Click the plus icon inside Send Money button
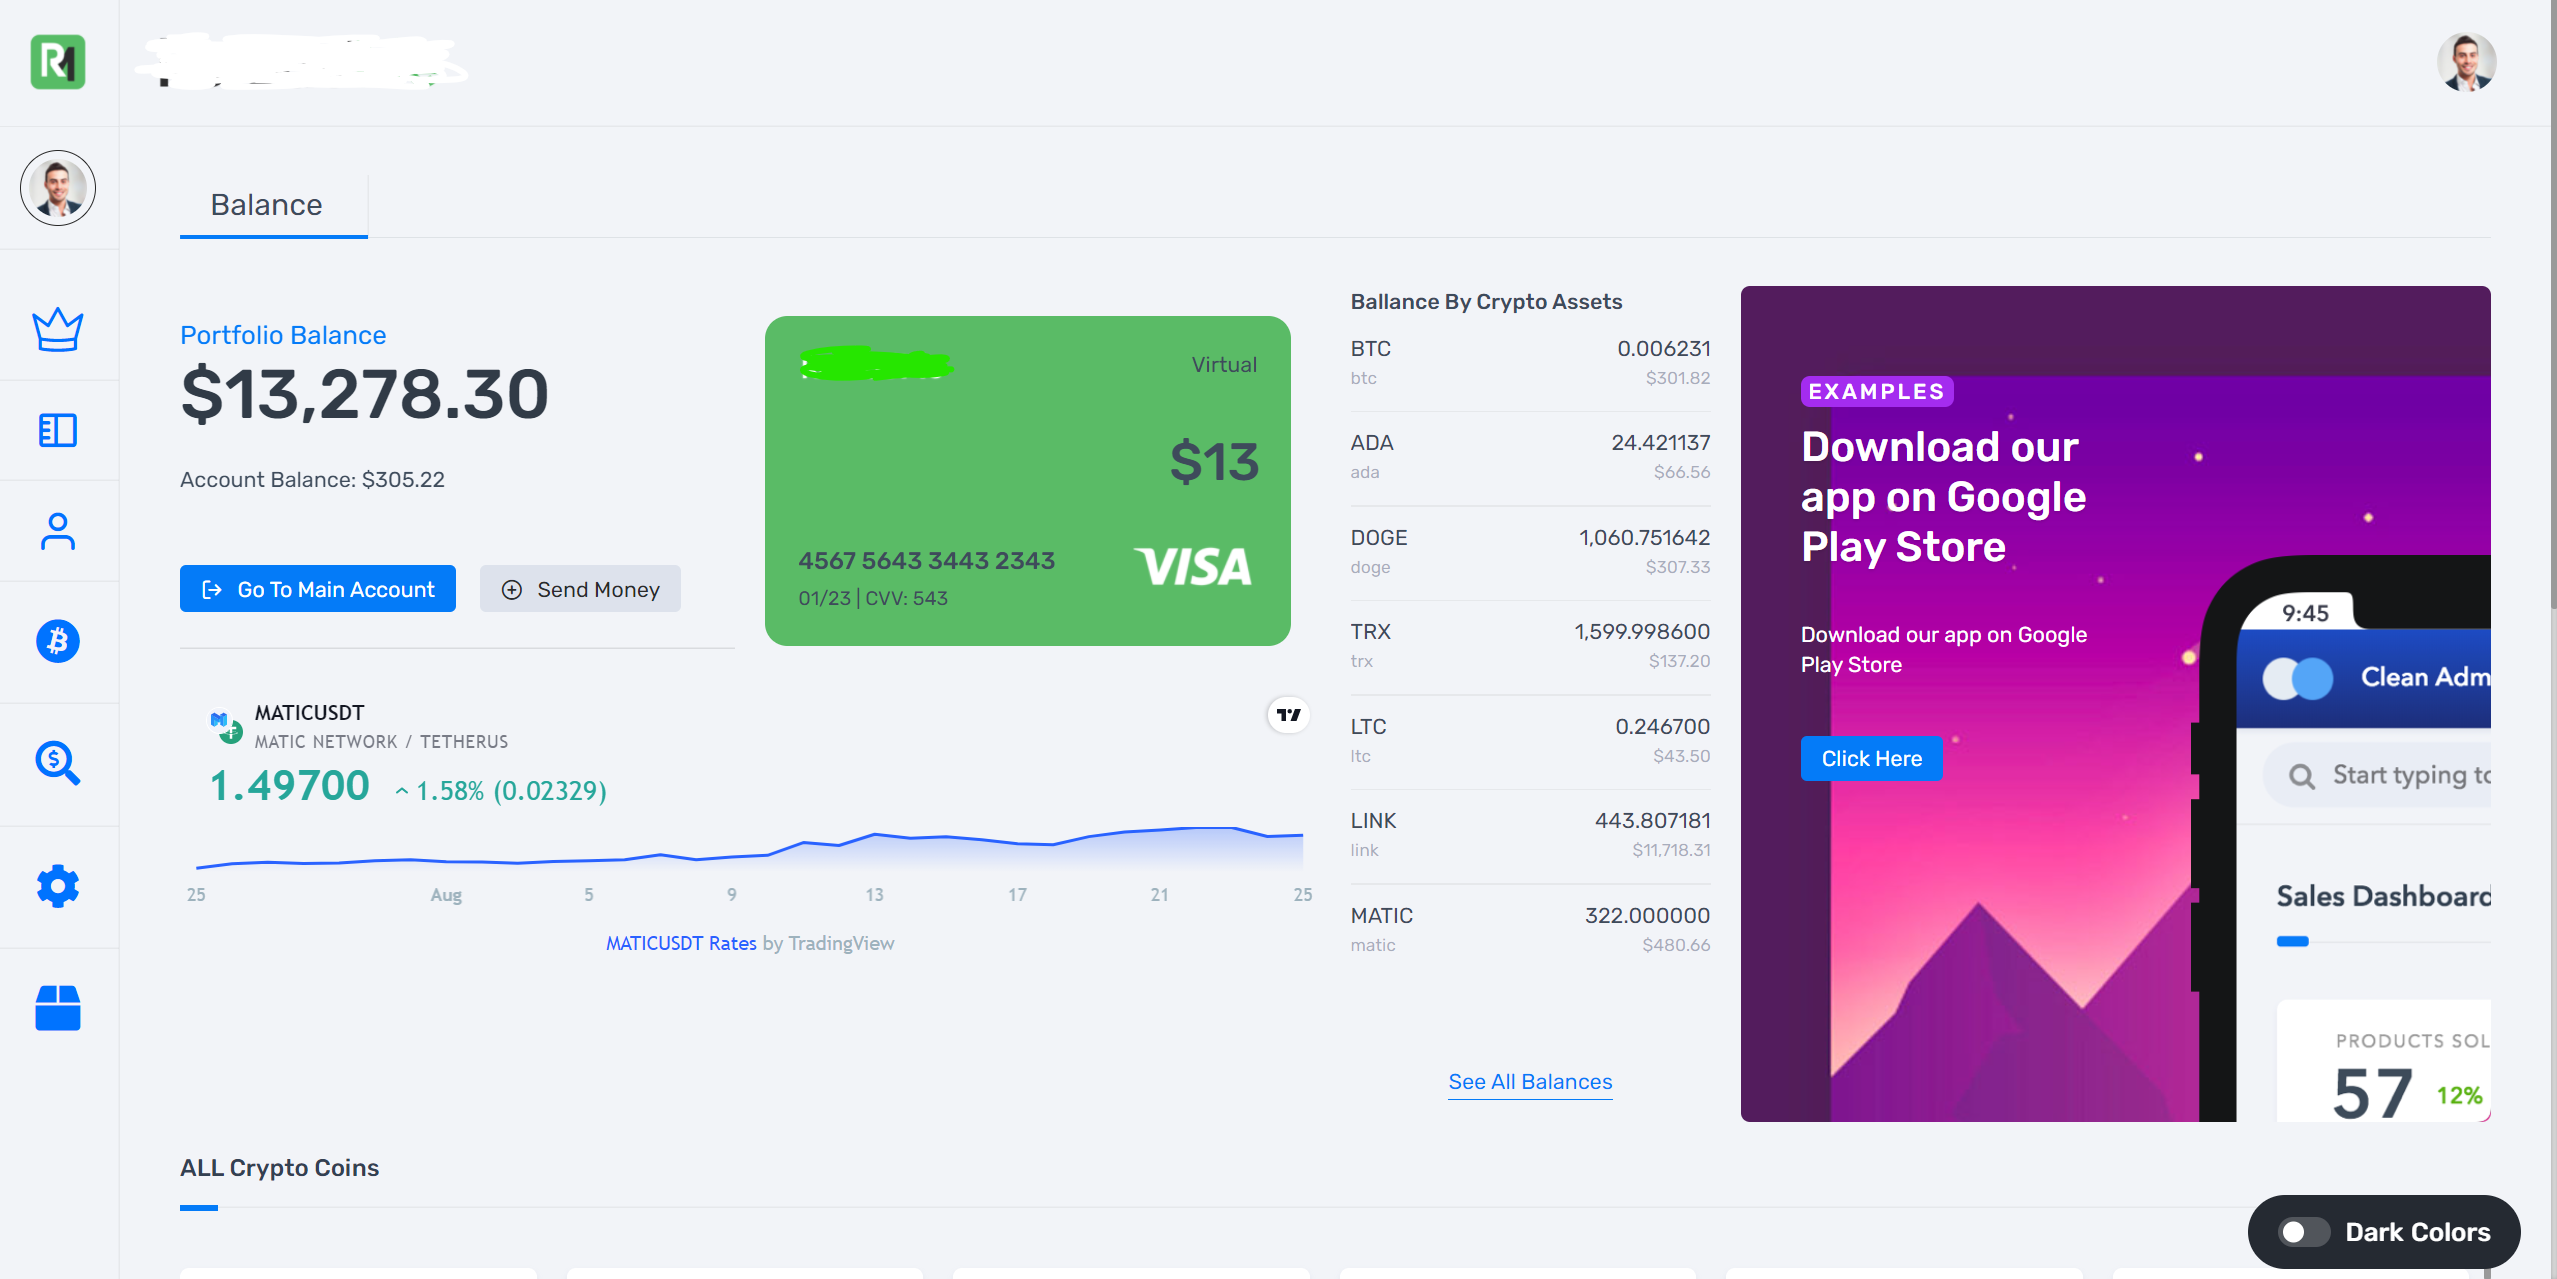 coord(513,589)
